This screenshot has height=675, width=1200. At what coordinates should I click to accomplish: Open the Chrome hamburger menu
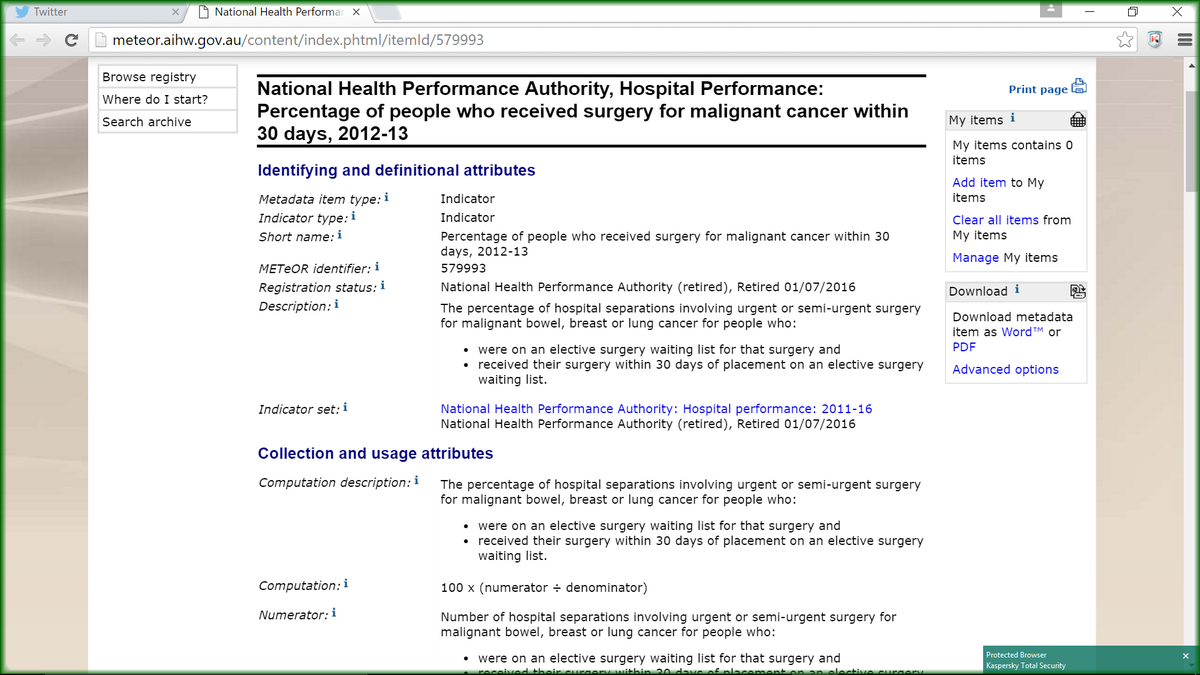(x=1184, y=40)
